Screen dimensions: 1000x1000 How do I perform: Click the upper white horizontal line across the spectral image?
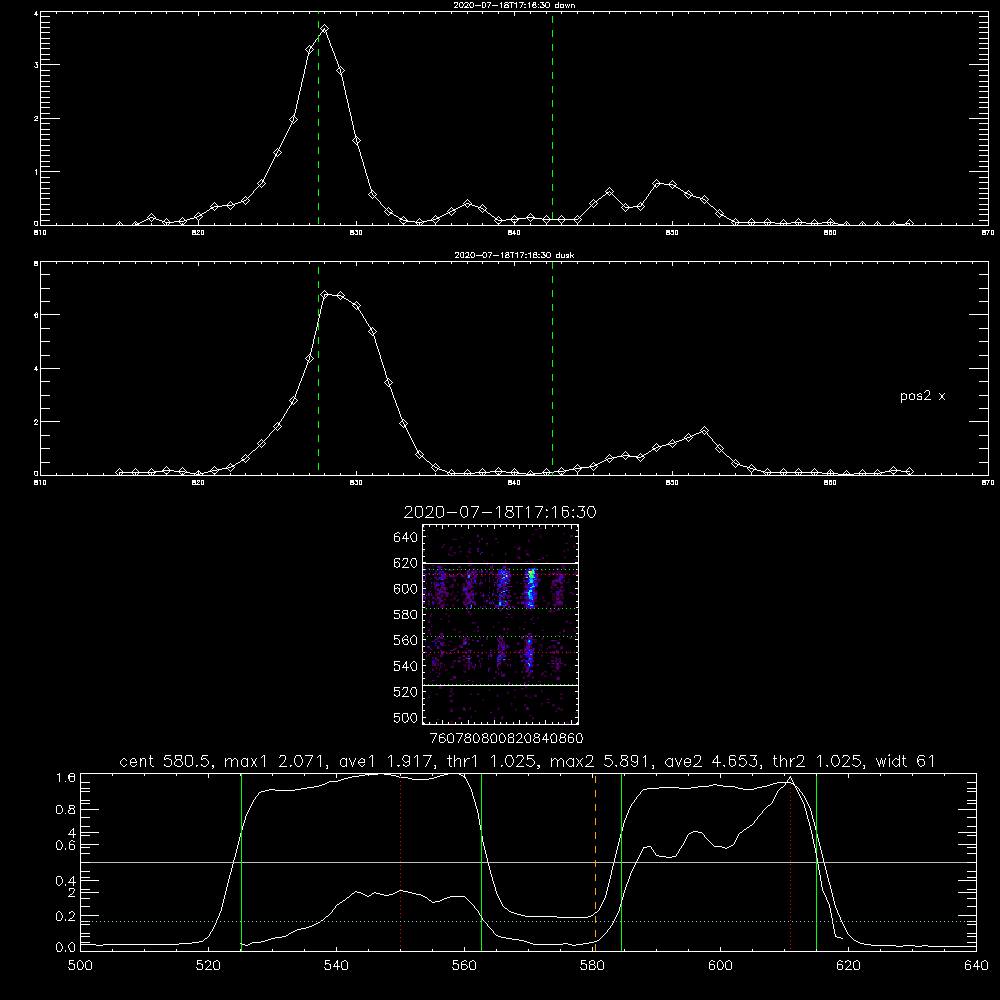coord(500,563)
